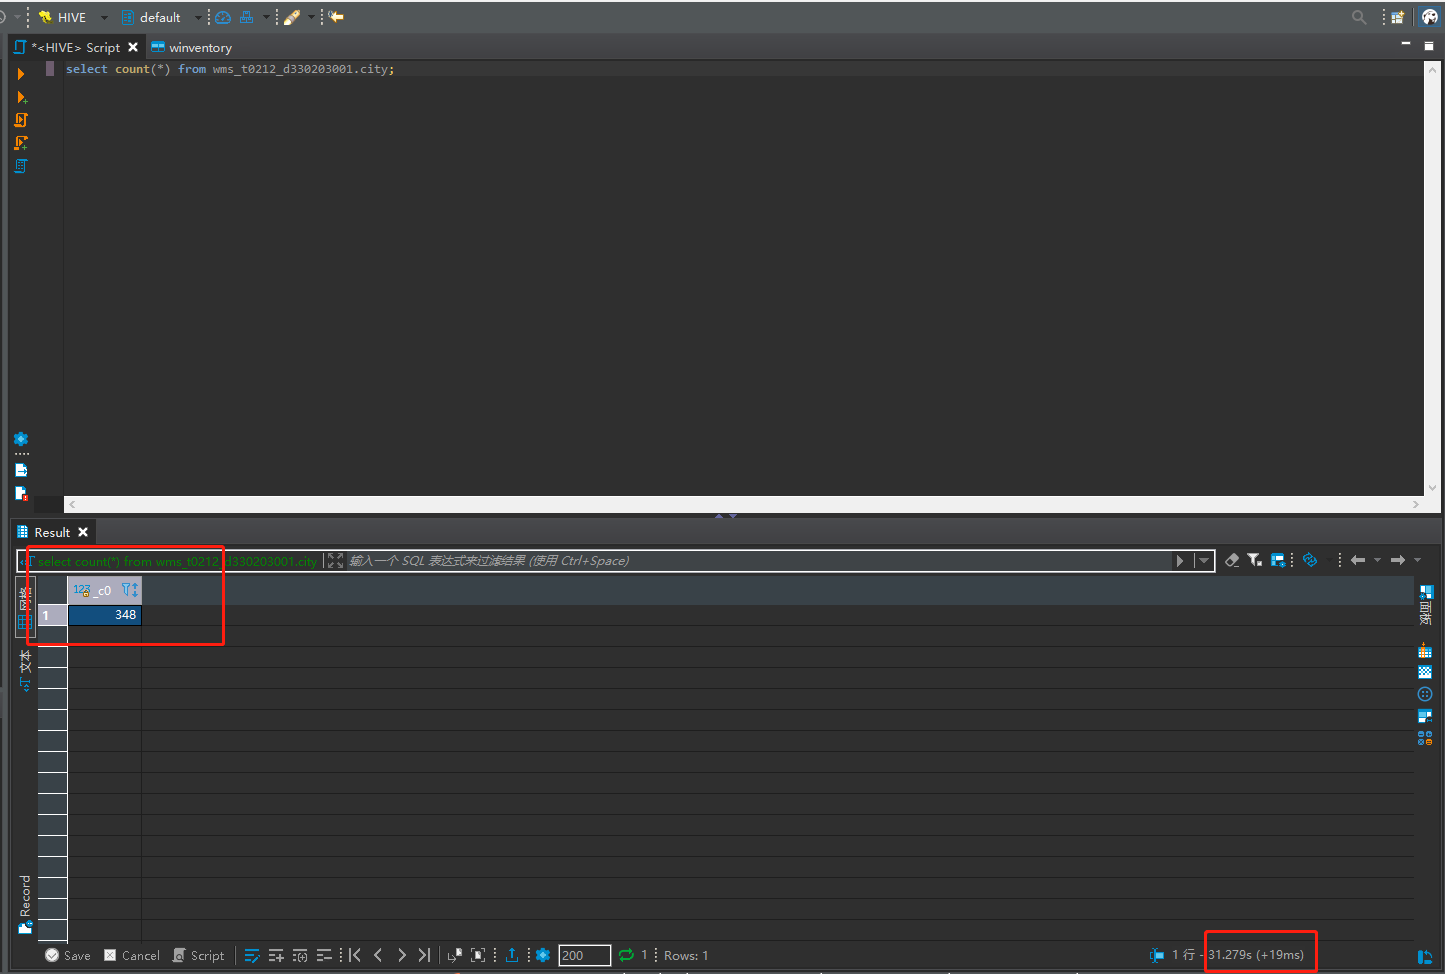The width and height of the screenshot is (1445, 974).
Task: Click the blue refresh-link icon in Result toolbar
Action: click(x=1310, y=560)
